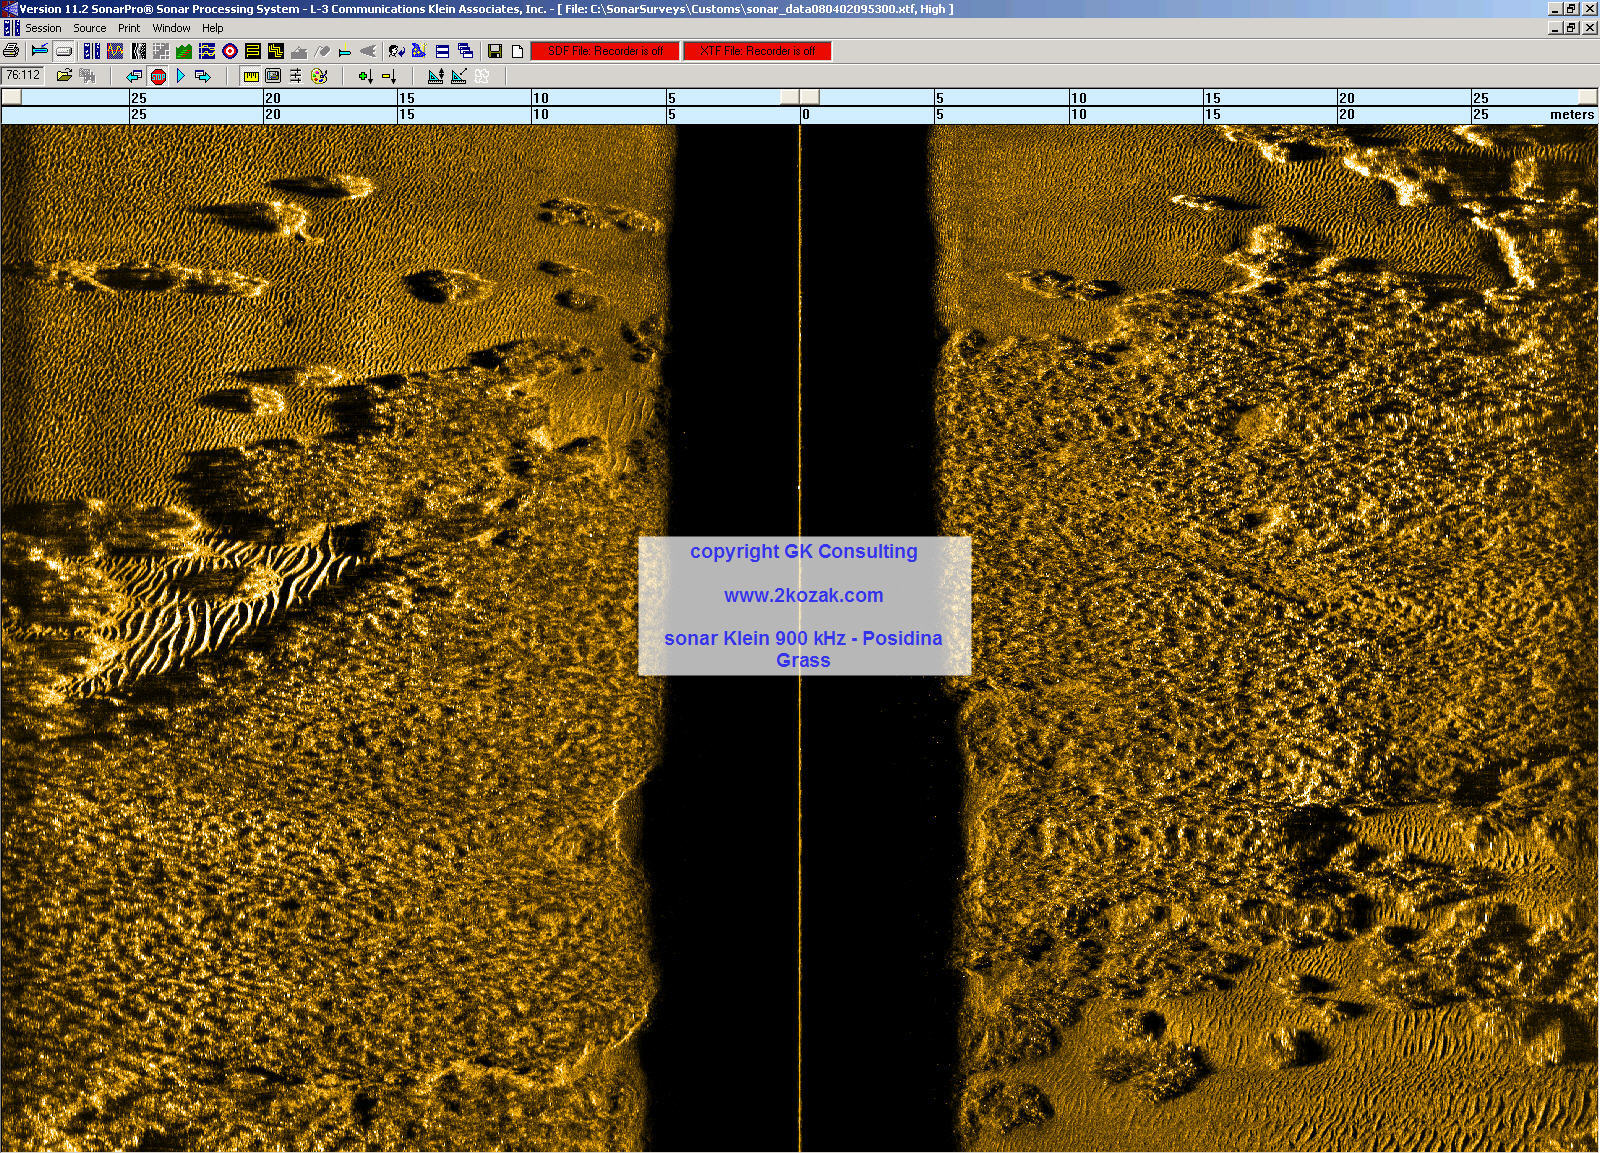This screenshot has width=1600, height=1153.
Task: Click the open folder icon
Action: (64, 76)
